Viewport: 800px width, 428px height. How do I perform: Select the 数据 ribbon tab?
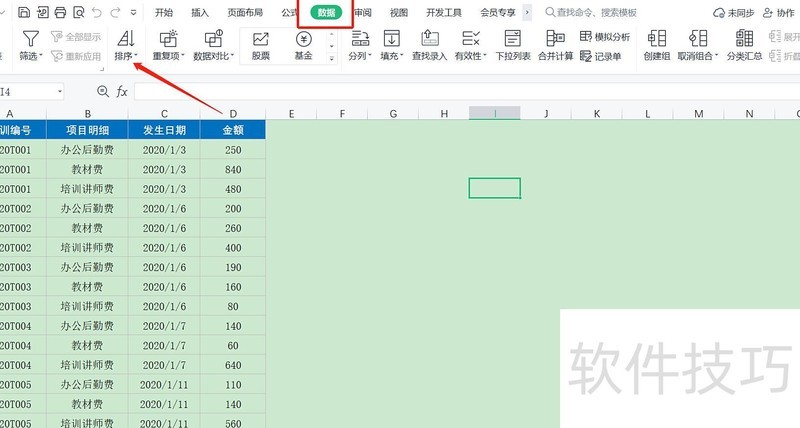[326, 13]
